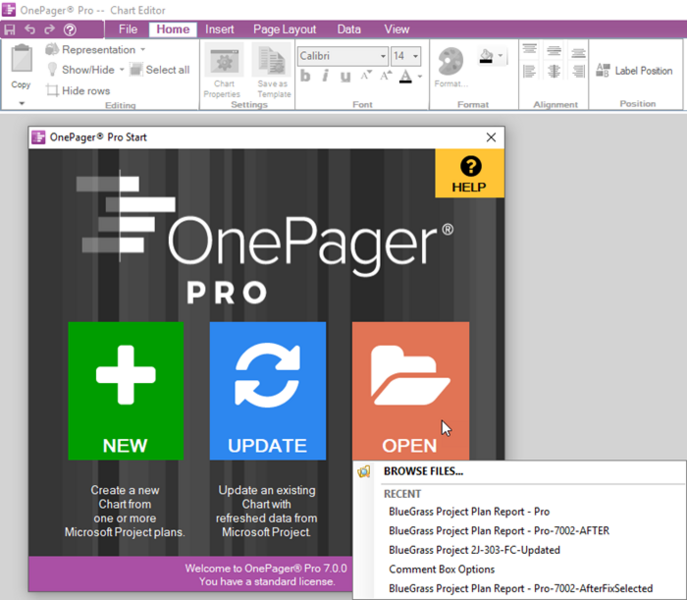Open the help question mark in title toolbar
The image size is (687, 600).
click(x=70, y=30)
